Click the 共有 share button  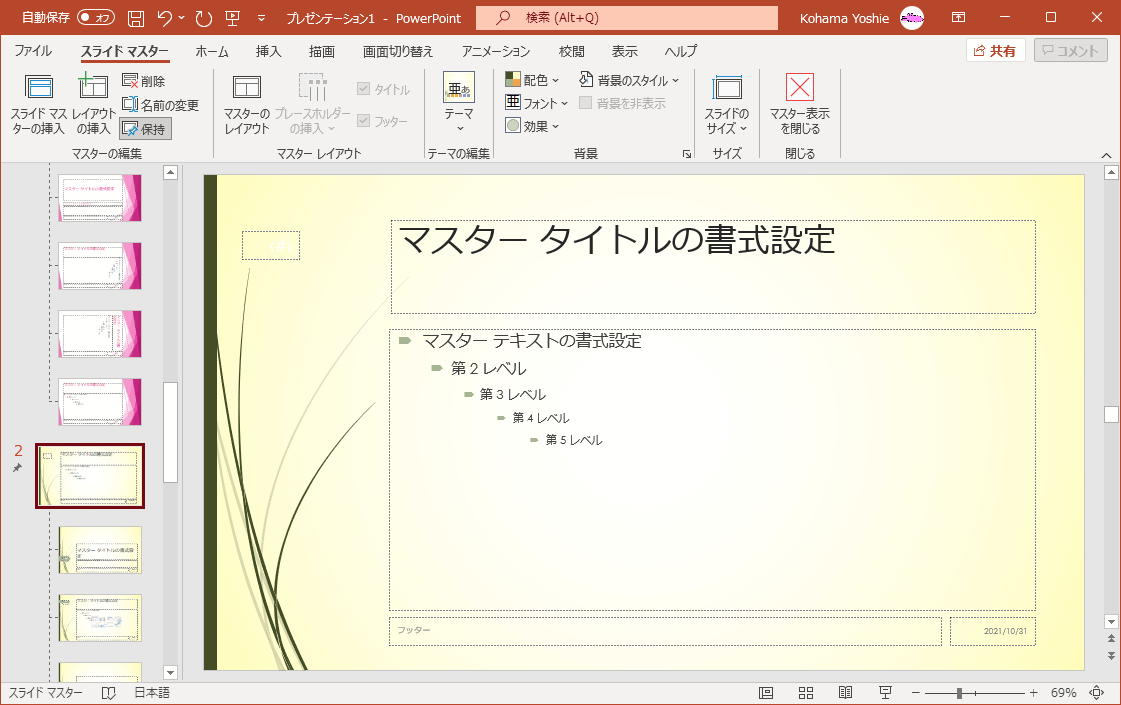(x=995, y=51)
